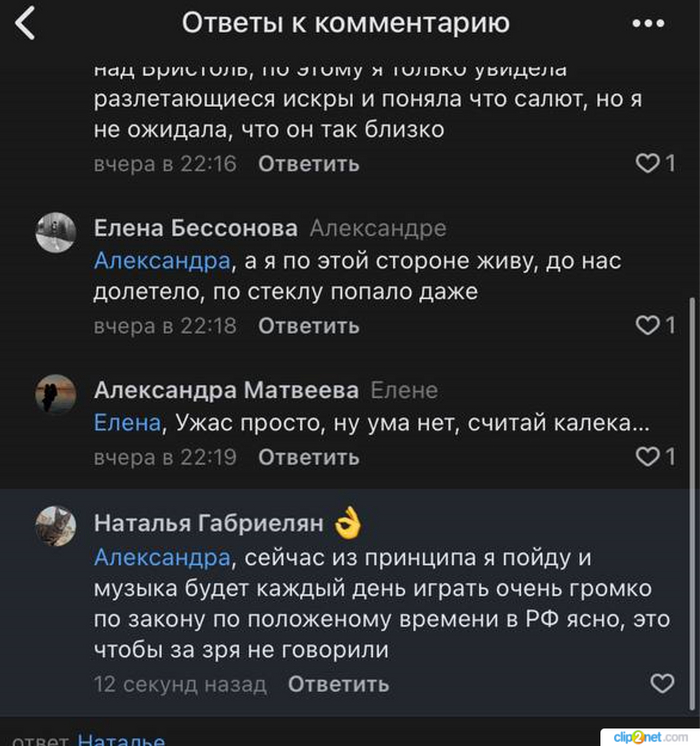The image size is (700, 746).
Task: Reply to Александра Матвеева's comment
Action: pos(308,458)
